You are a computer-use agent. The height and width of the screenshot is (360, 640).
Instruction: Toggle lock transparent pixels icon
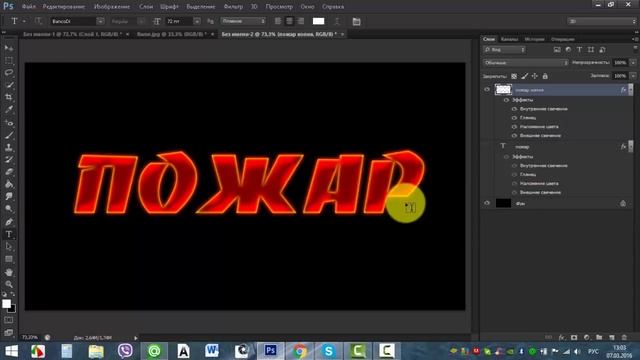tap(514, 76)
